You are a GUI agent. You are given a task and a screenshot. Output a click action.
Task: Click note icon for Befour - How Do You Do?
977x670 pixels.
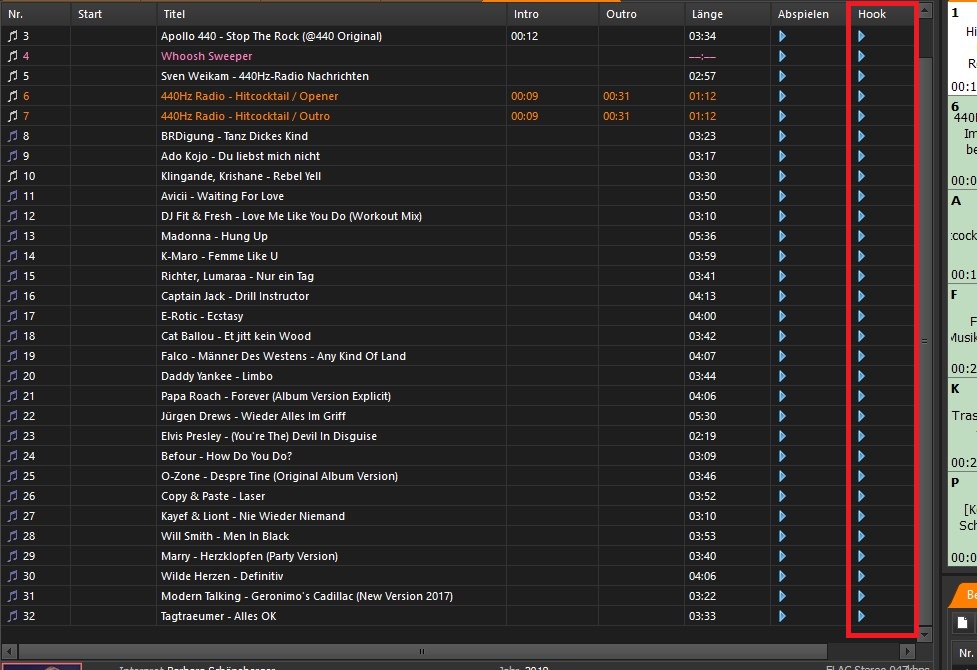[x=12, y=456]
